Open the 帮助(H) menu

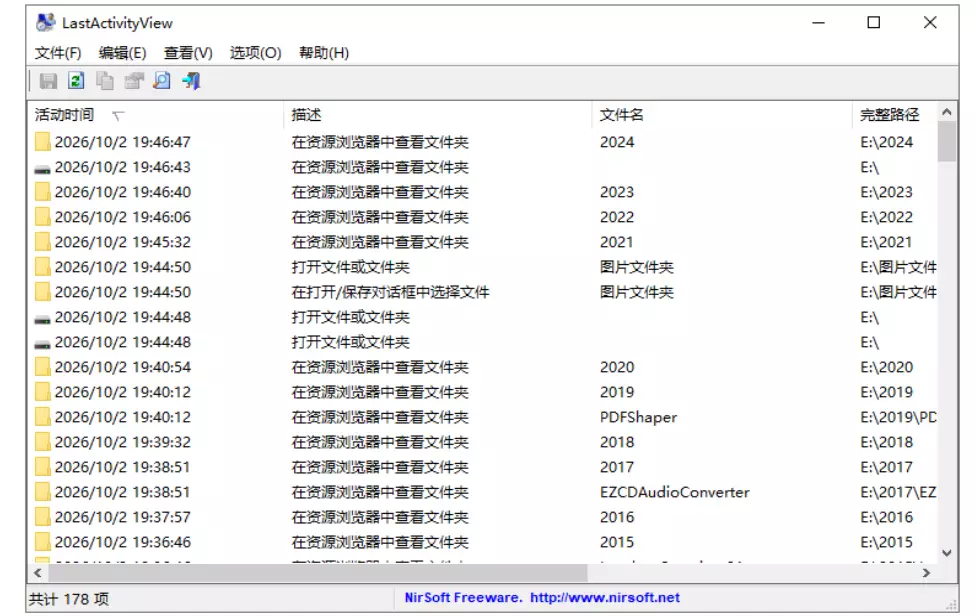click(x=324, y=53)
